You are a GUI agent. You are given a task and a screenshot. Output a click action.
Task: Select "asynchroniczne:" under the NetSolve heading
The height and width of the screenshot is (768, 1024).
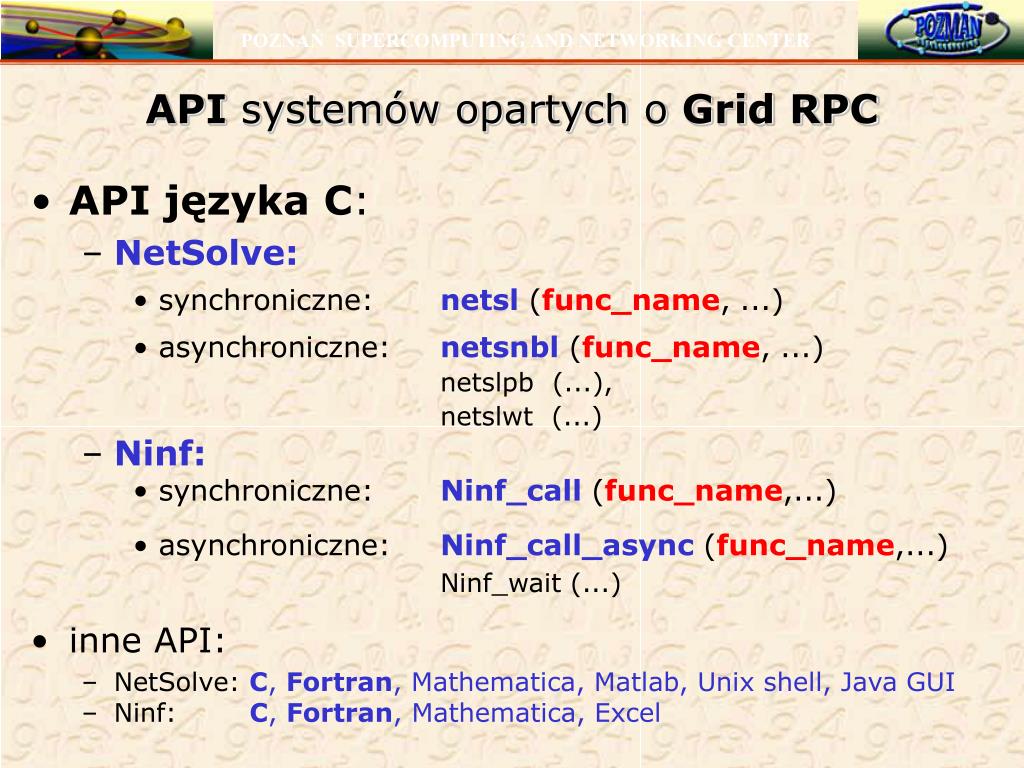274,347
